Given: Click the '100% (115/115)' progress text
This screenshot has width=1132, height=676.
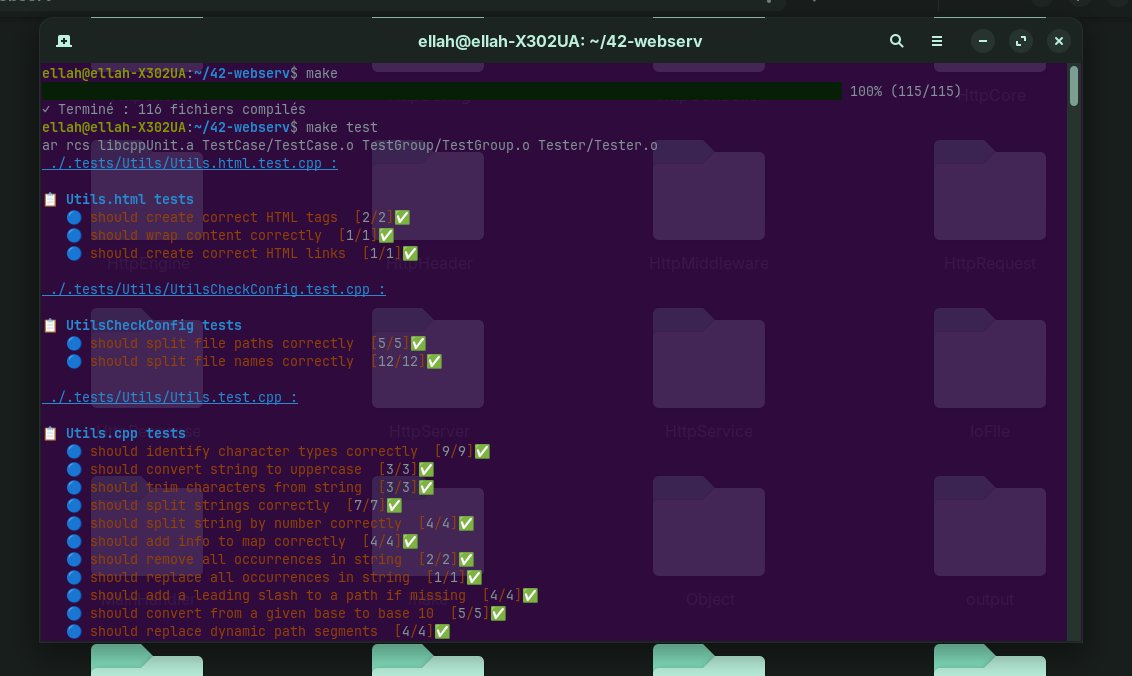Looking at the screenshot, I should 905,91.
